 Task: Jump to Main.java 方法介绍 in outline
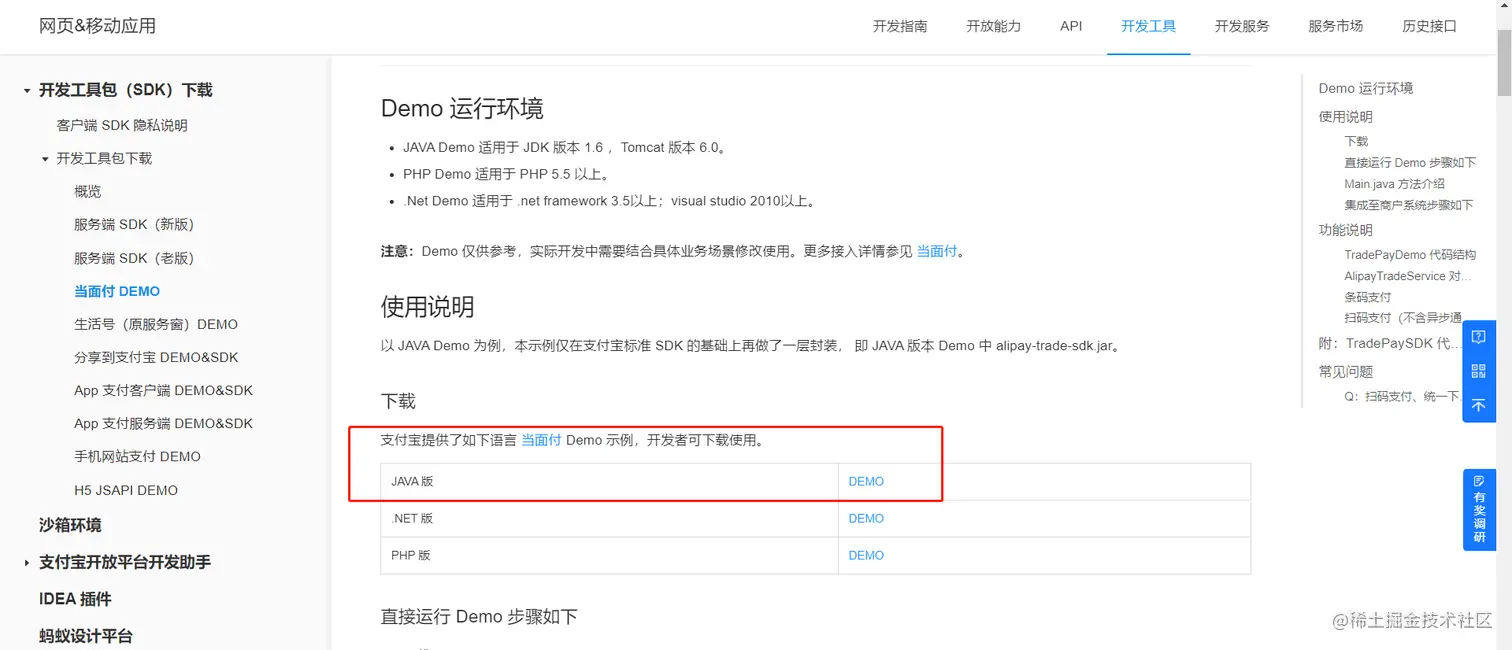pyautogui.click(x=1394, y=184)
